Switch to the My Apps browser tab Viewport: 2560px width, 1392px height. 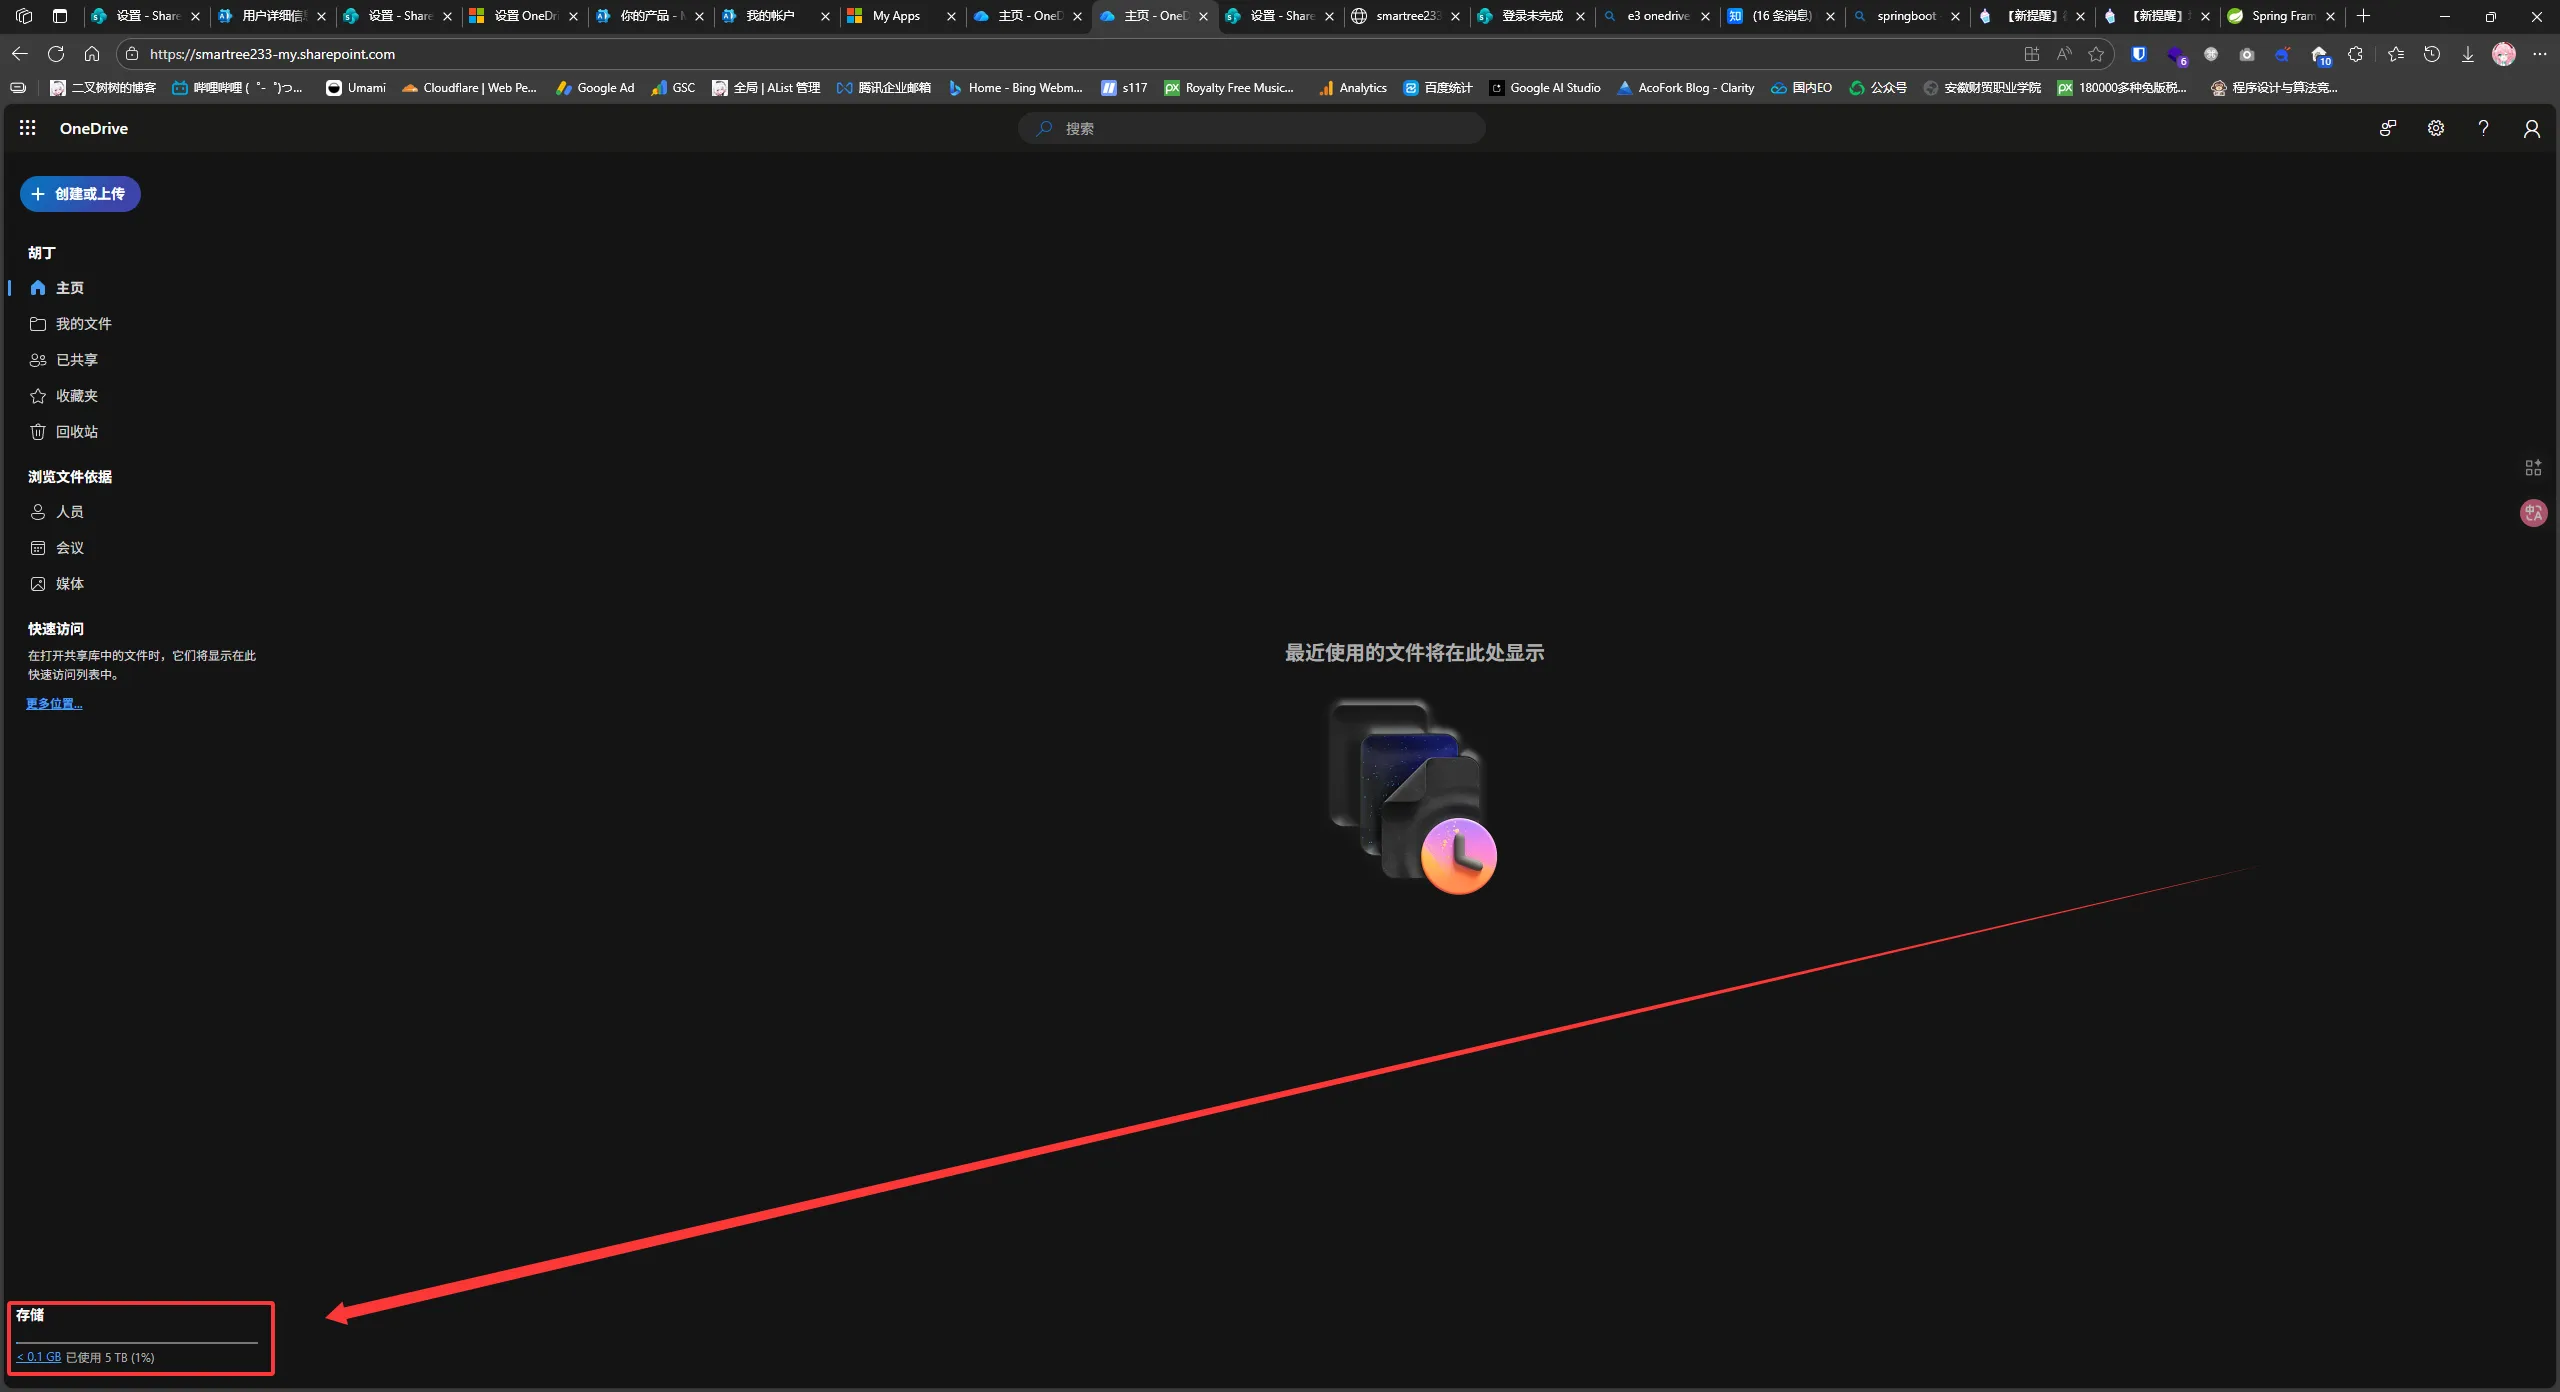point(895,16)
